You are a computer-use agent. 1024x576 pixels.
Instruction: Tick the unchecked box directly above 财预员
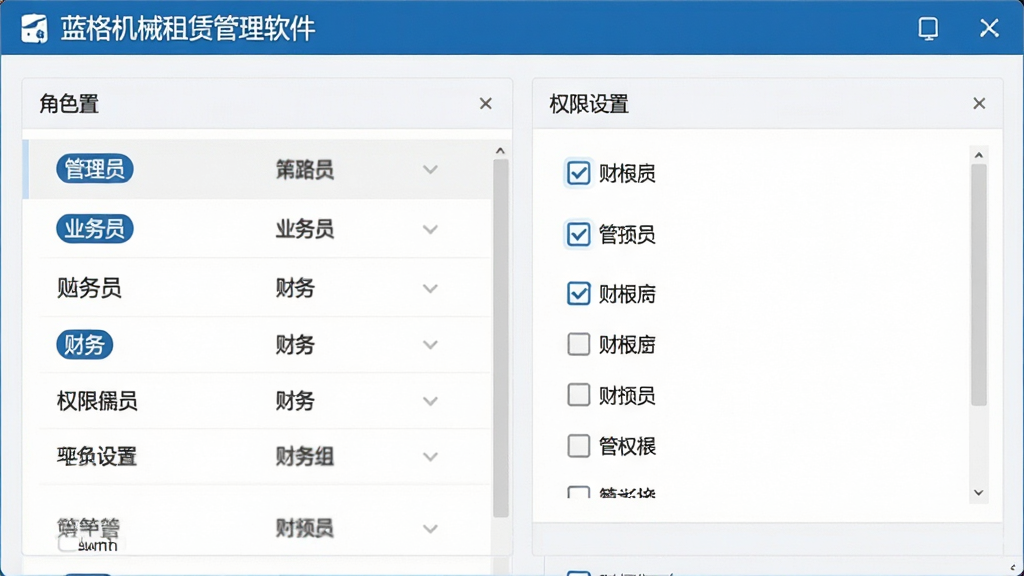point(579,344)
